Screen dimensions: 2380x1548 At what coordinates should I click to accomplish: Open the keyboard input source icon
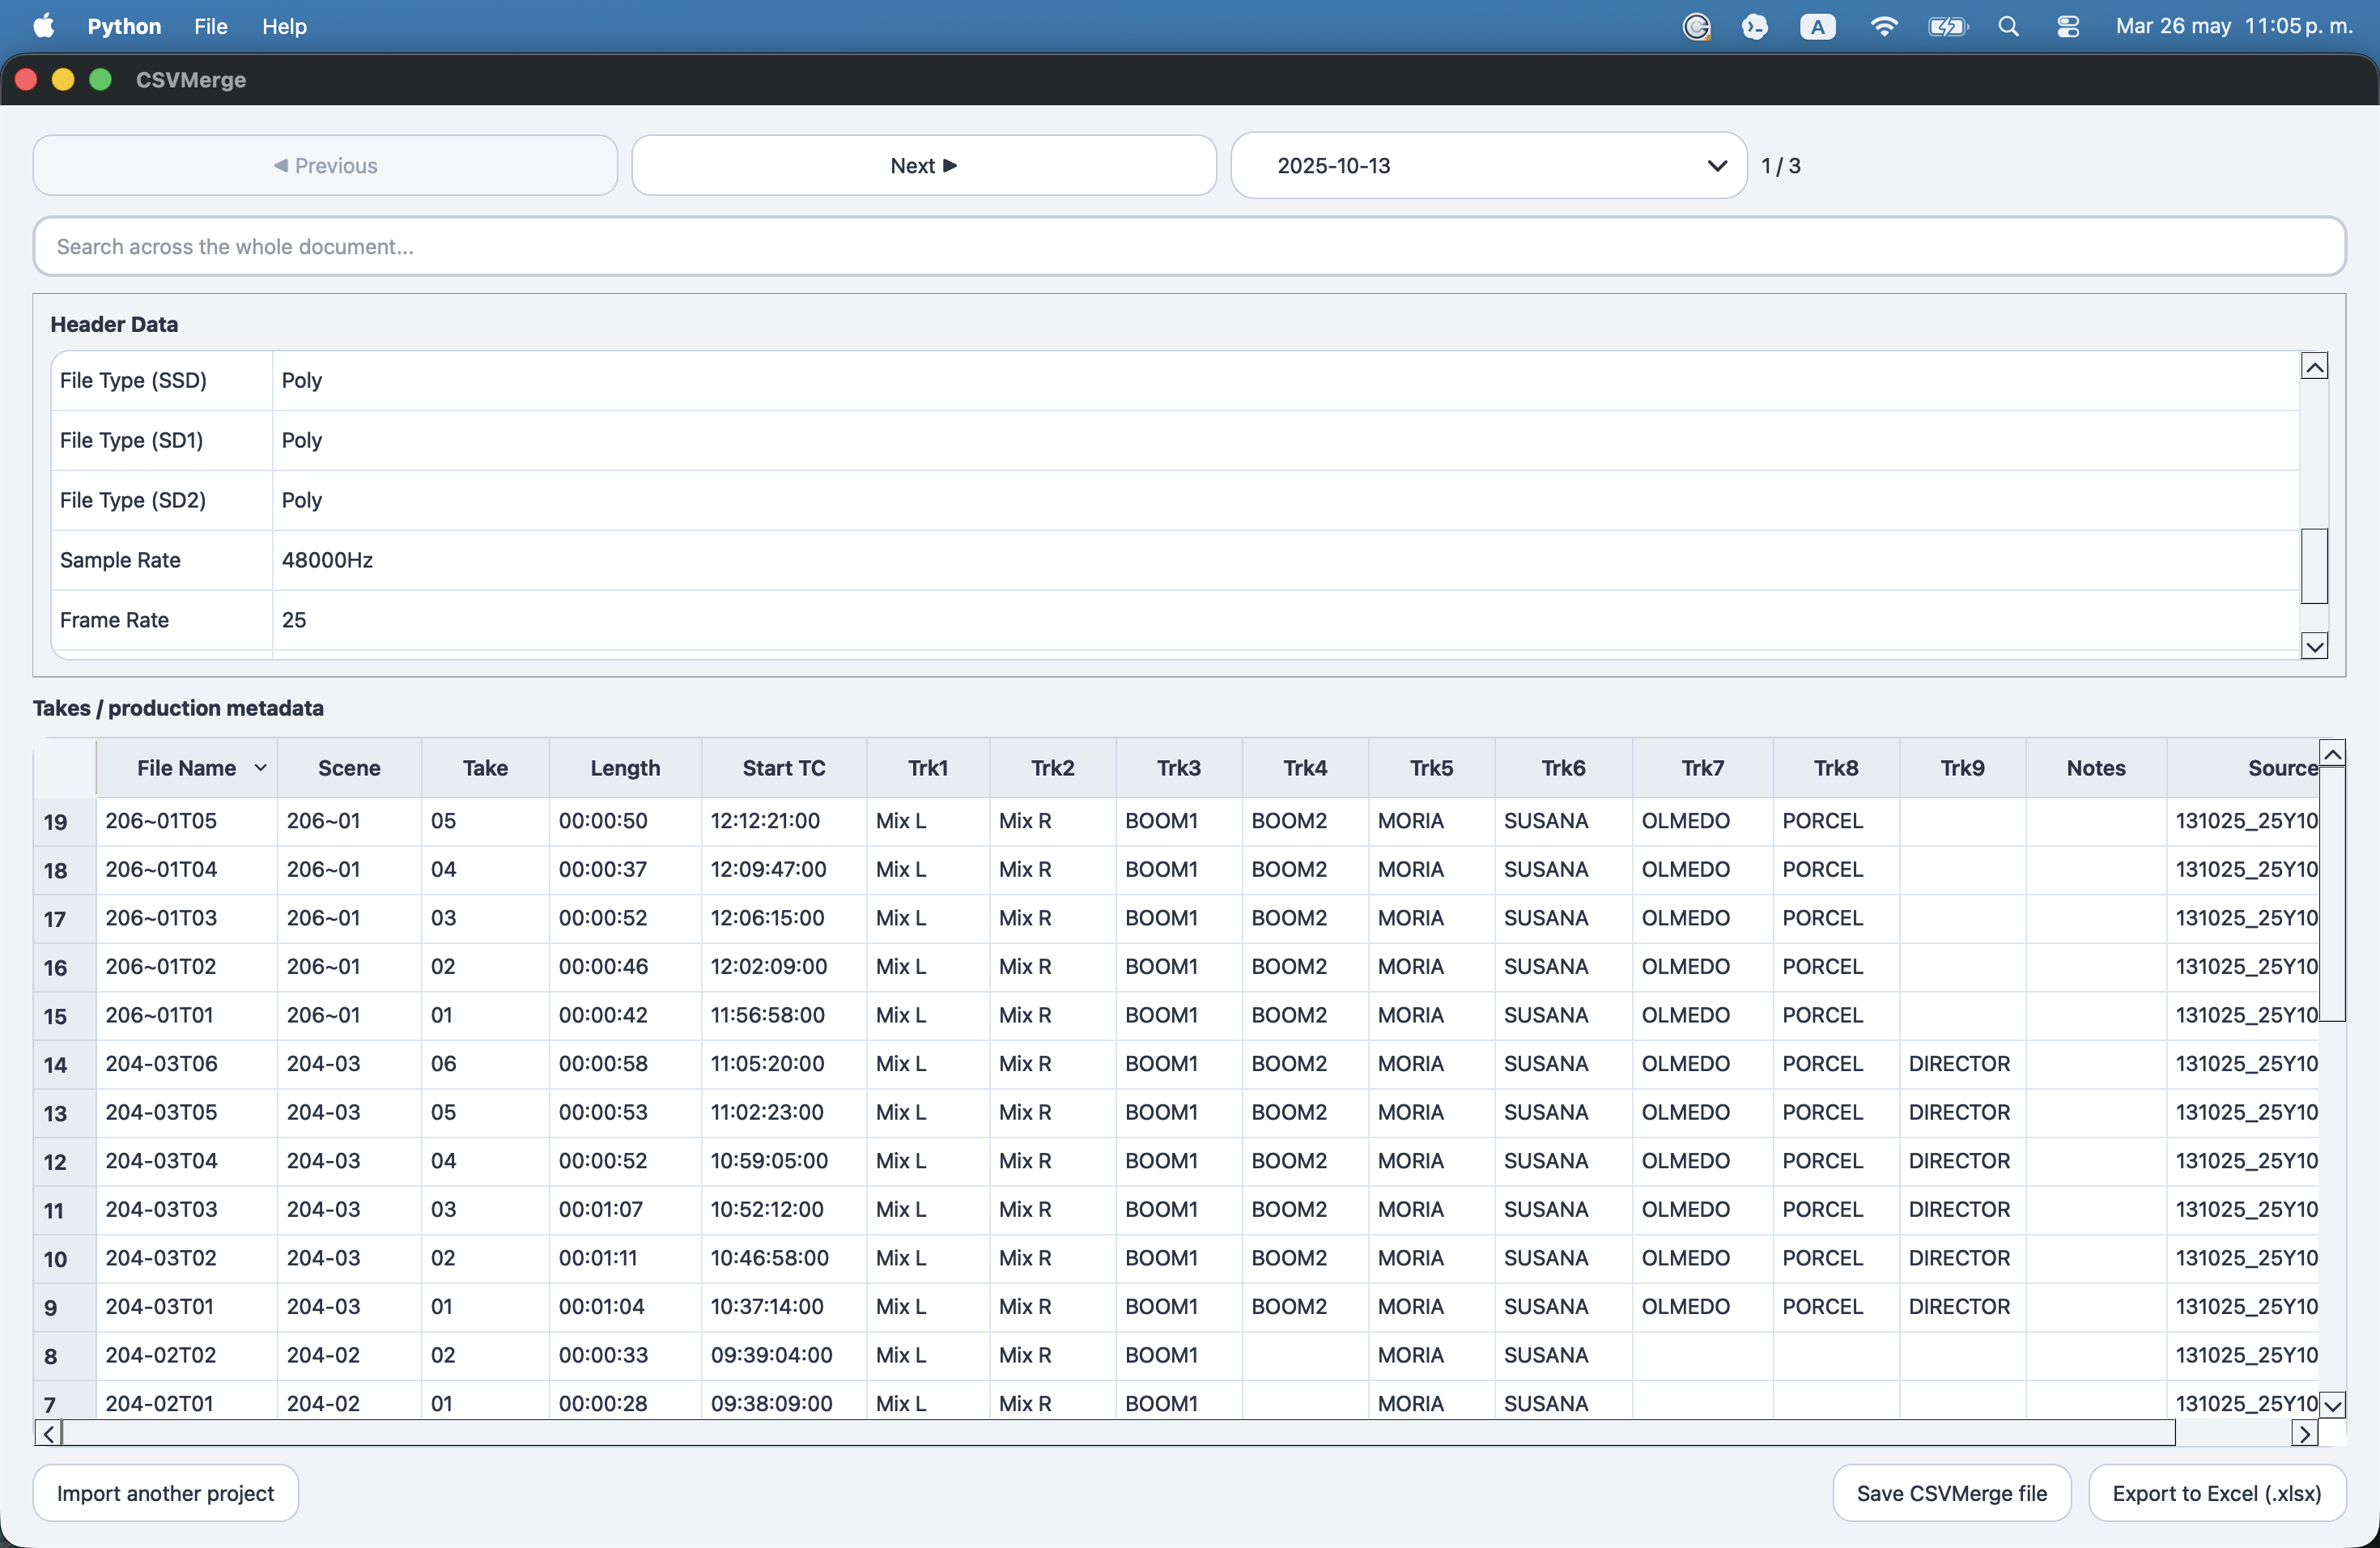click(1817, 26)
